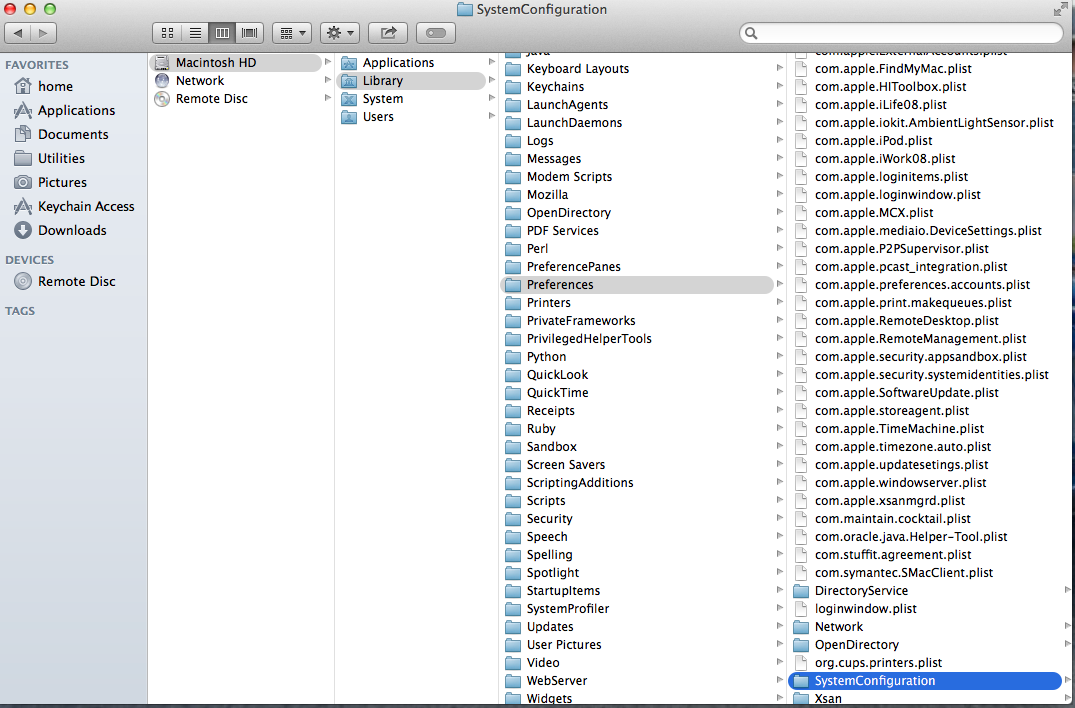1075x708 pixels.
Task: Open the System folder
Action: (x=411, y=99)
